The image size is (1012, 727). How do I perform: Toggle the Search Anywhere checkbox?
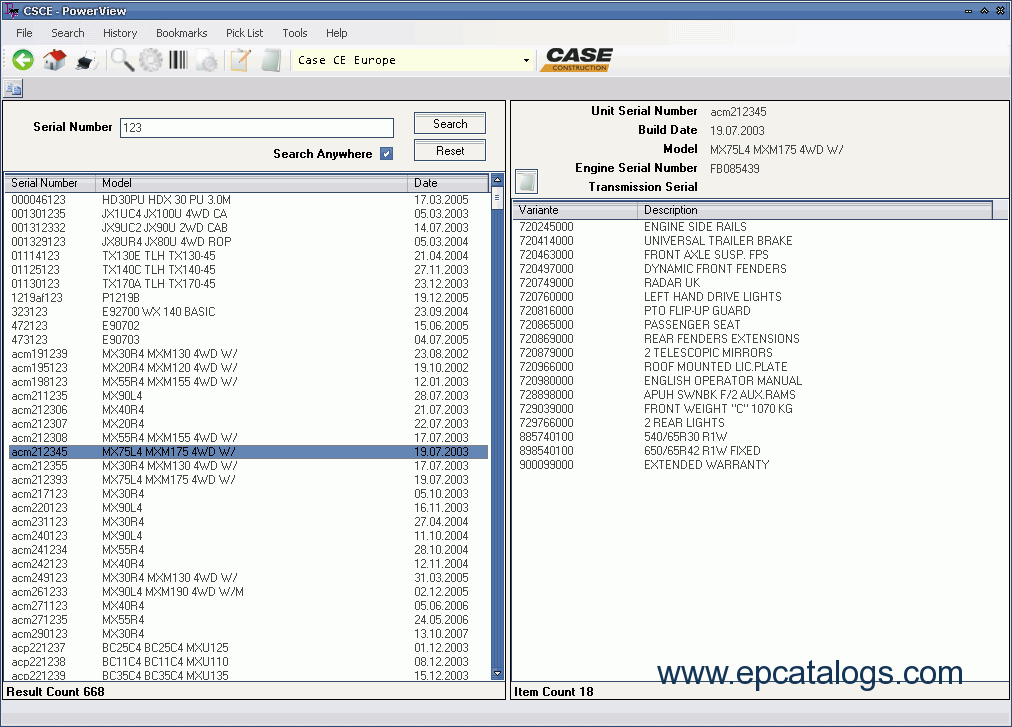387,154
